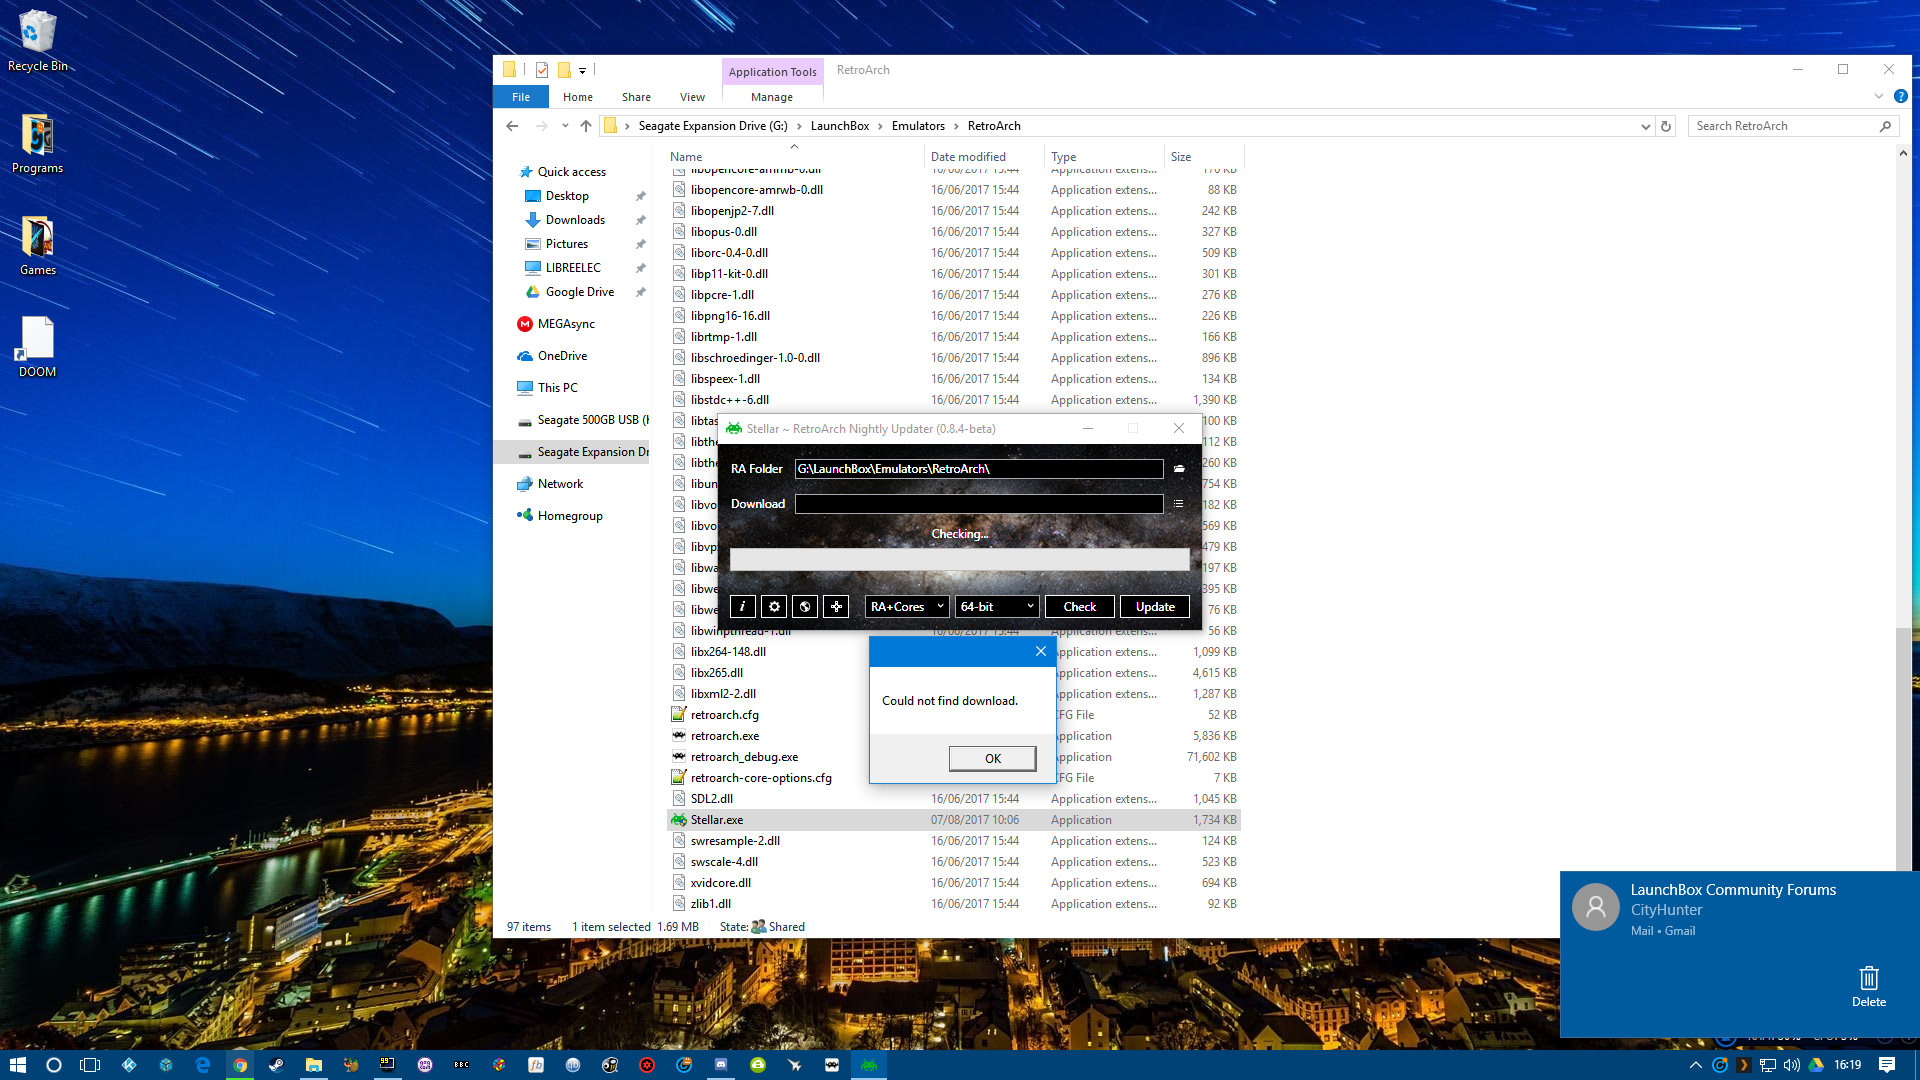Open recent locations dropdown arrow

(x=565, y=126)
